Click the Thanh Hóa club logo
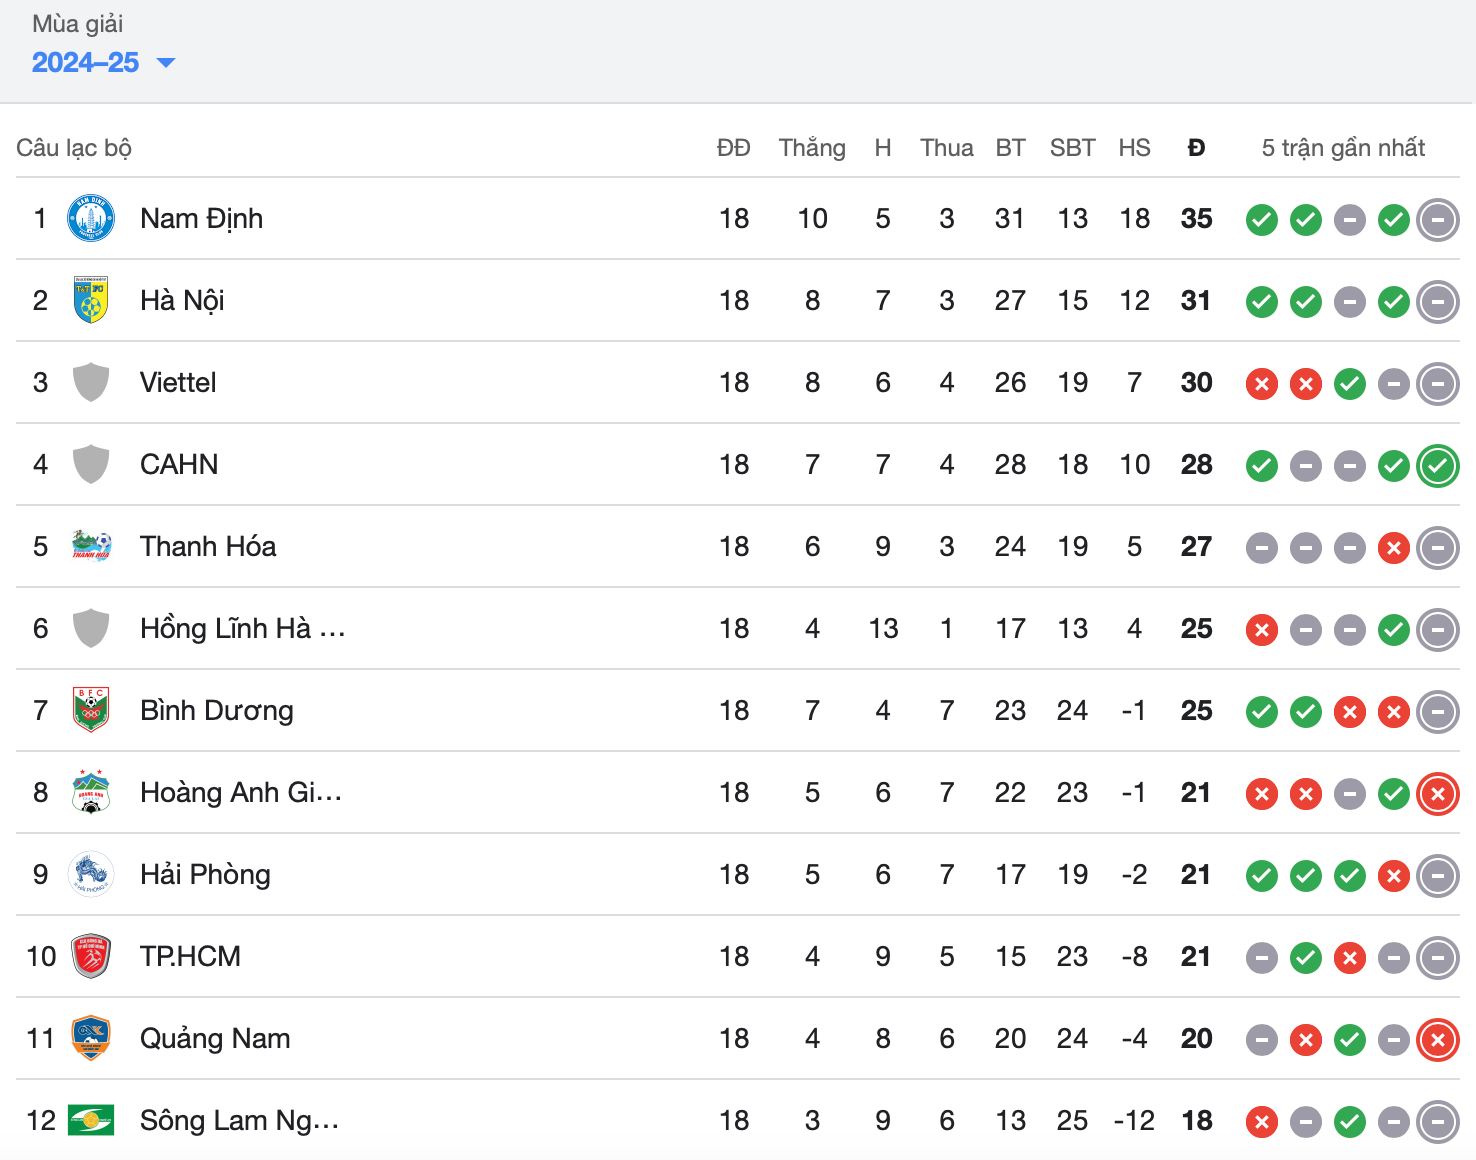 91,546
